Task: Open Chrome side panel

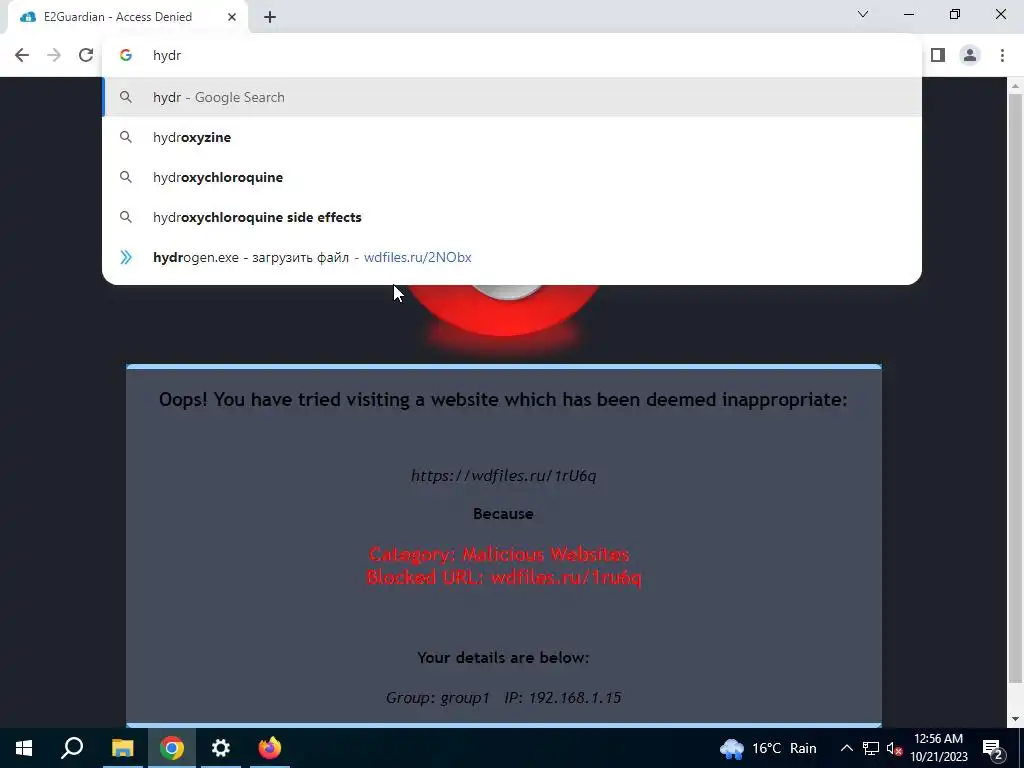Action: [x=938, y=56]
